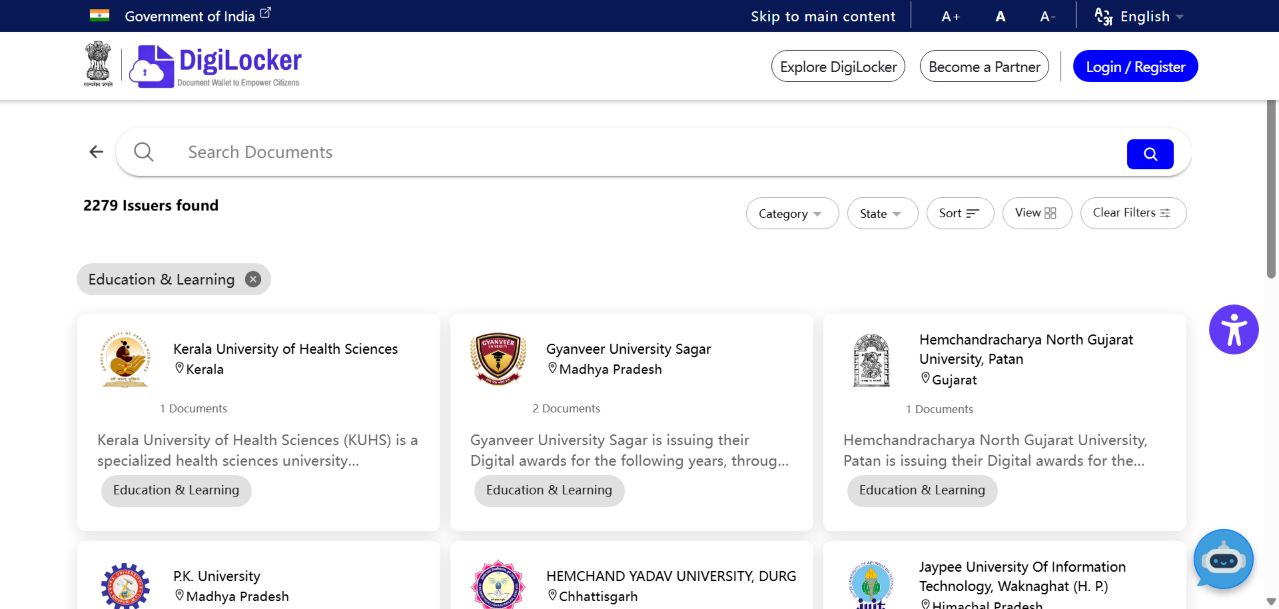Open the Sort options

960,213
